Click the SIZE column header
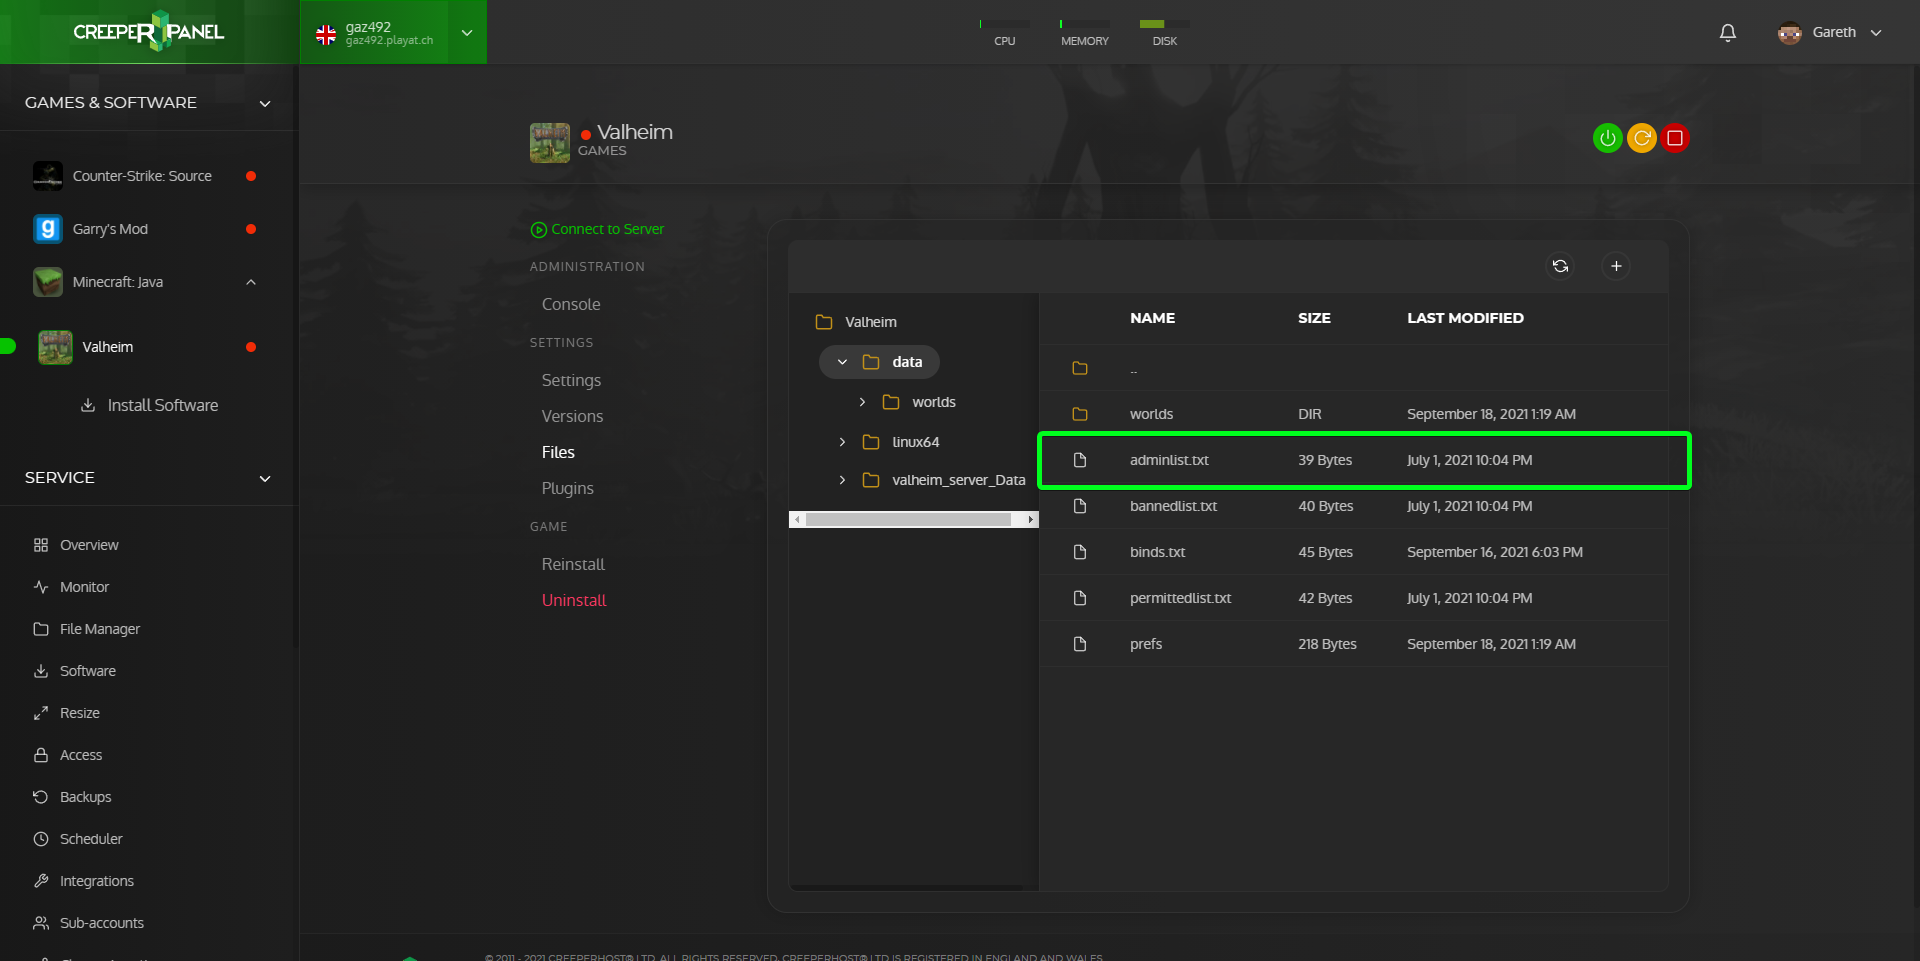Screen dimensions: 1920x961 (x=1314, y=318)
